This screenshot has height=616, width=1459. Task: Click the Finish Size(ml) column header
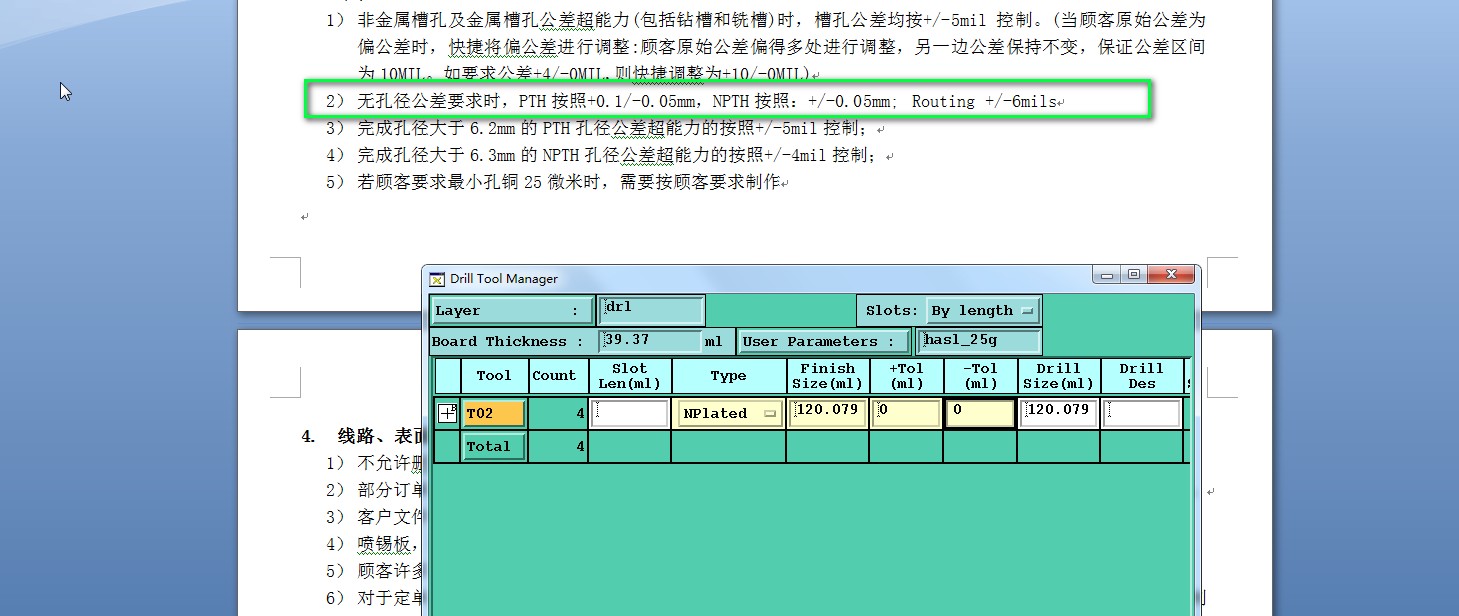pos(827,376)
